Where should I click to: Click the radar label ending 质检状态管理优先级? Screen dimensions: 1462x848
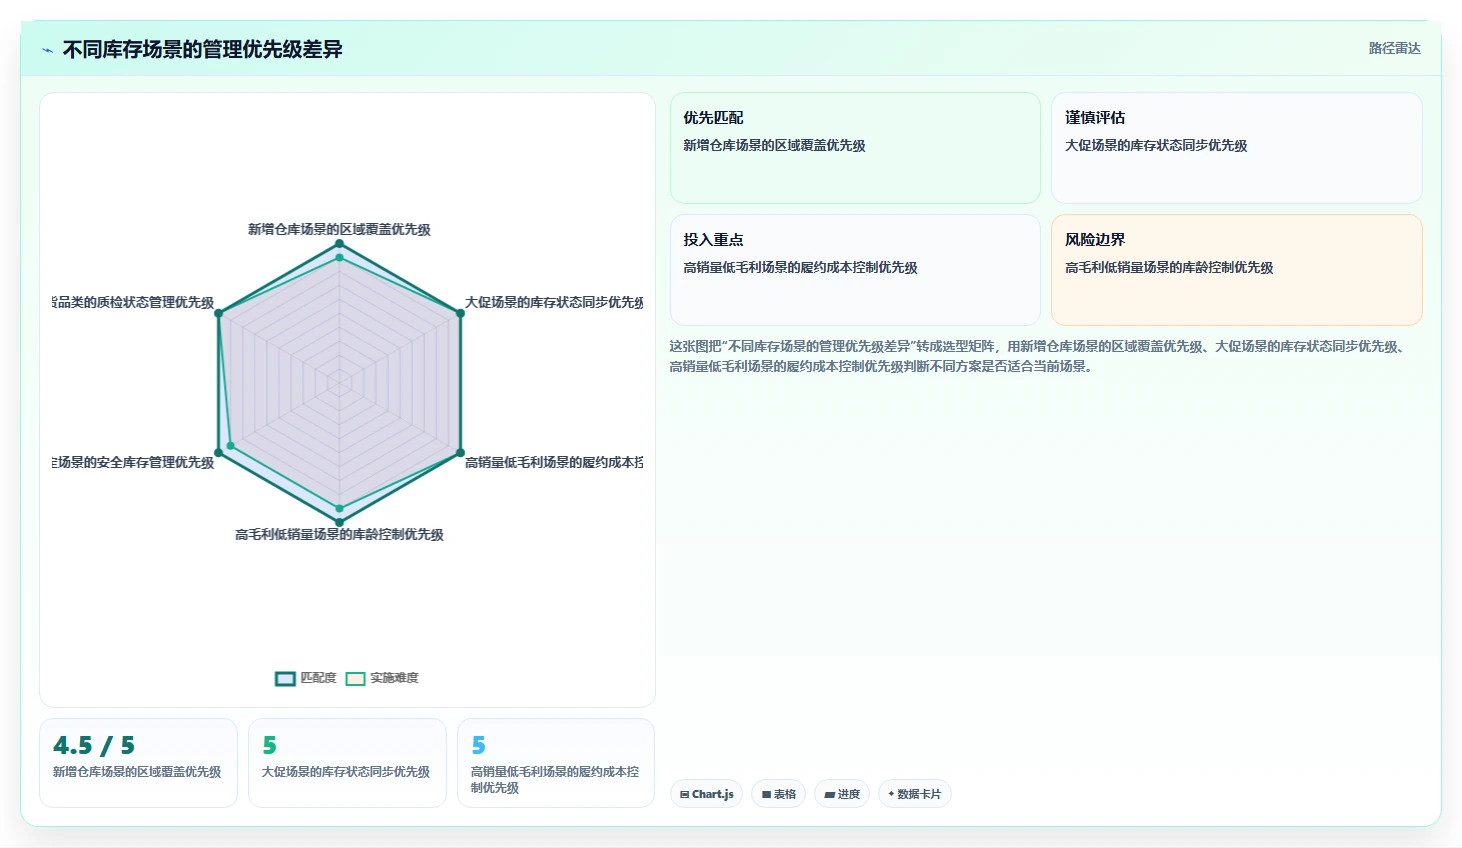click(133, 302)
